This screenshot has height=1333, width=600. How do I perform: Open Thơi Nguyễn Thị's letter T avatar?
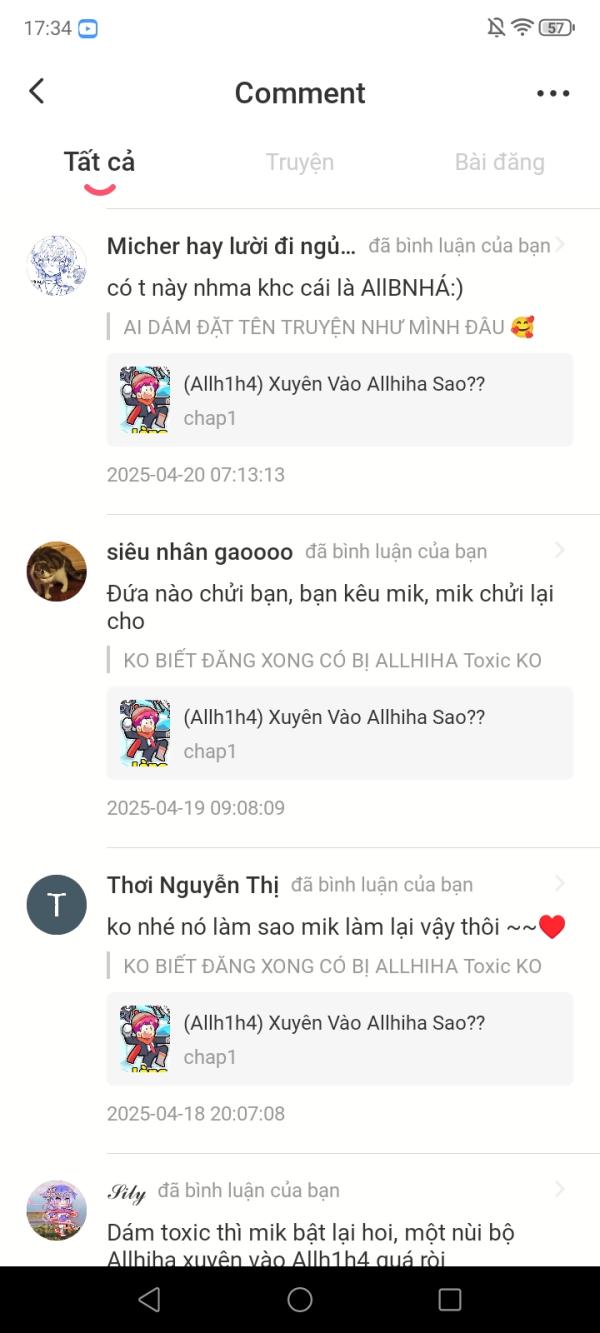(x=56, y=905)
